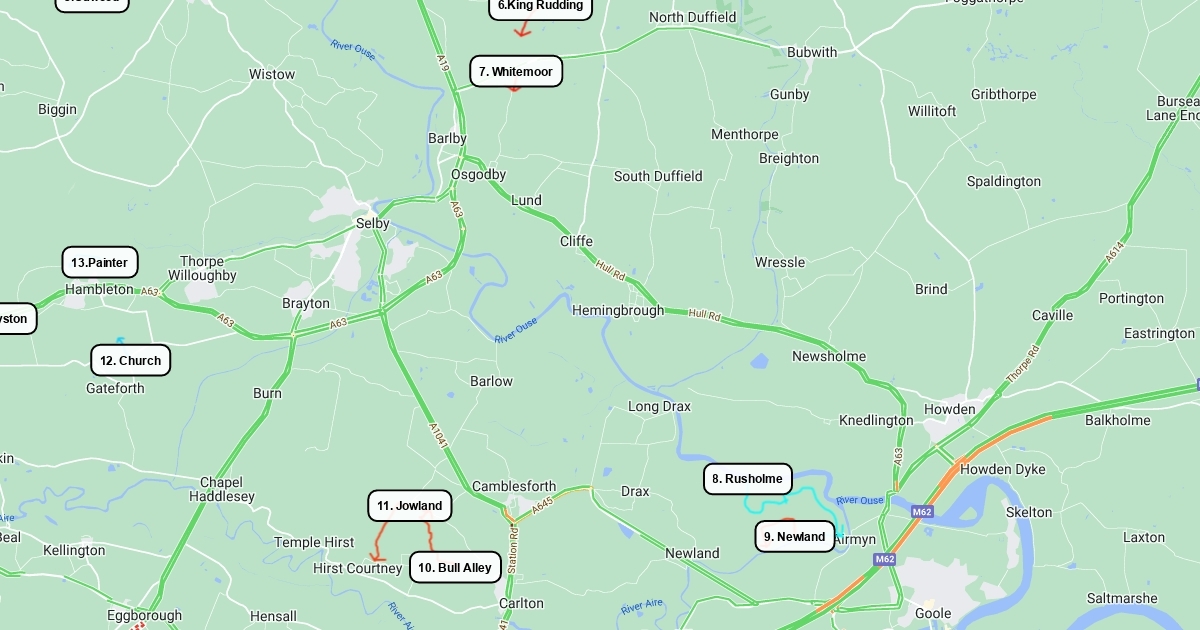Click the 10. Bull Alley label
1200x630 pixels.
[455, 567]
